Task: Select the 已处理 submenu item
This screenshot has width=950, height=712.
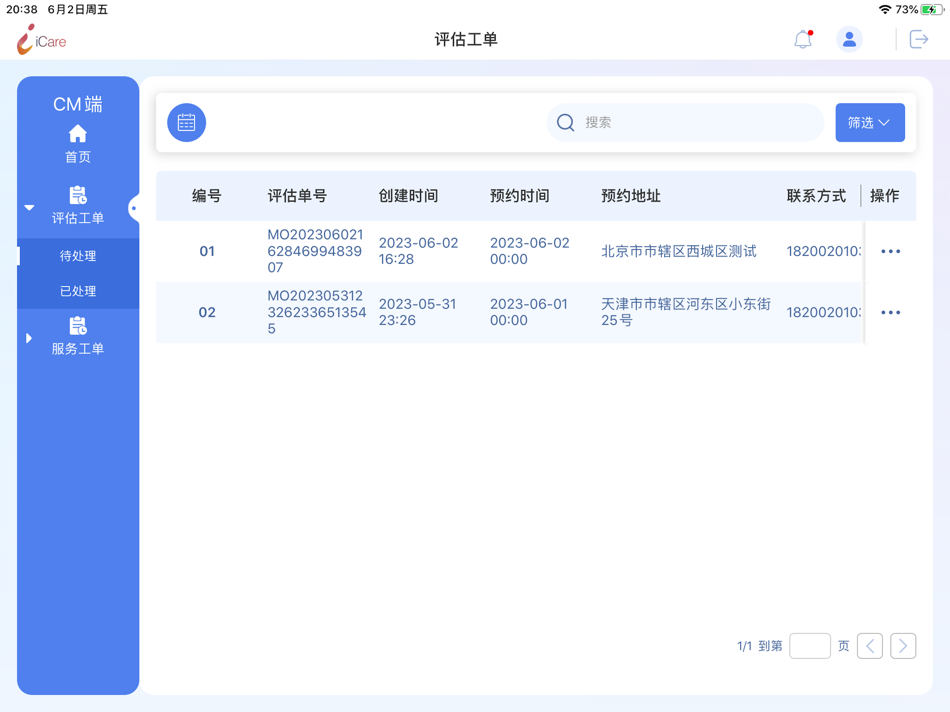Action: [x=78, y=291]
